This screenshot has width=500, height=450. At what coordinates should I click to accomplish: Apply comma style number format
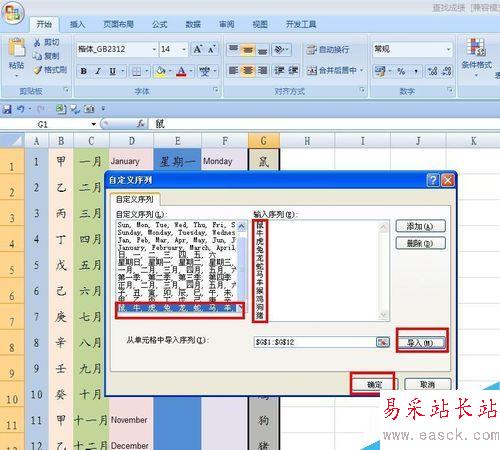[416, 71]
